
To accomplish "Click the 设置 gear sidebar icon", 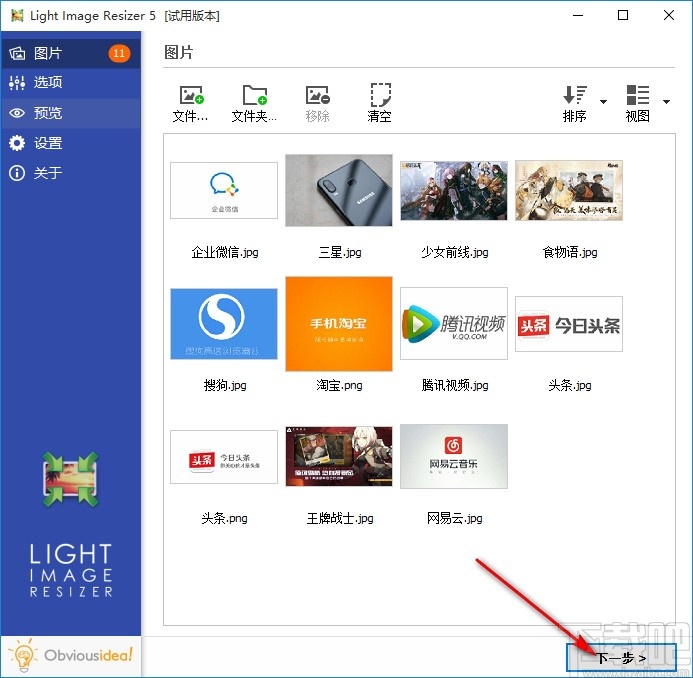I will 17,143.
